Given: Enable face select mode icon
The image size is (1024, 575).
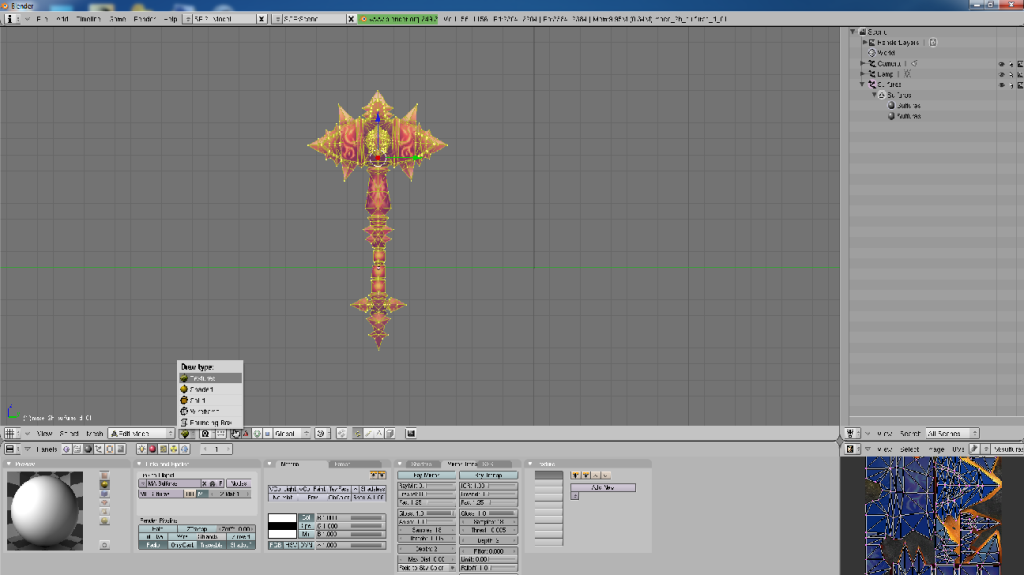Looking at the screenshot, I should (x=379, y=433).
